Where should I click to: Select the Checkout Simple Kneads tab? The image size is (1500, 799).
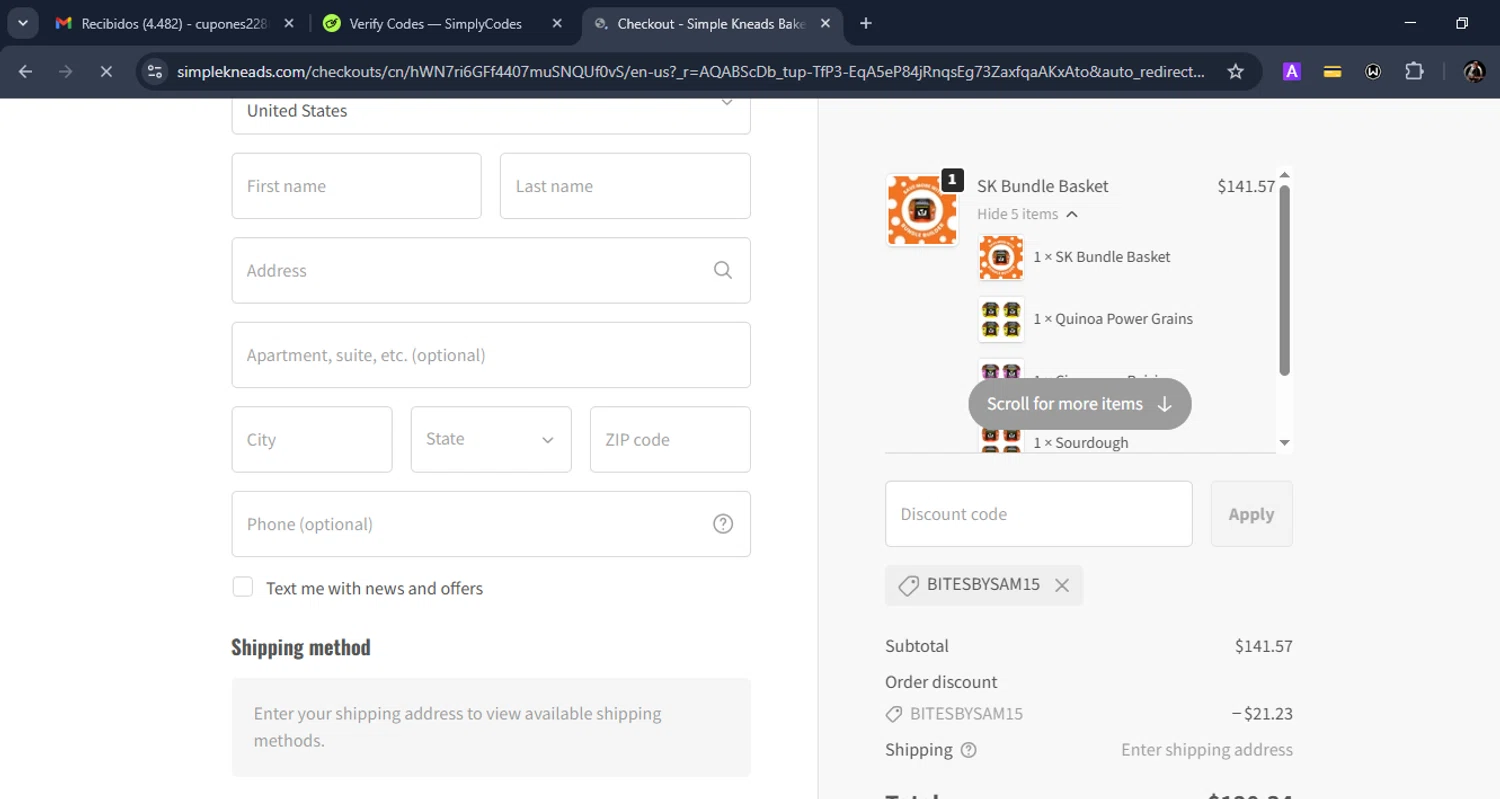(x=711, y=23)
